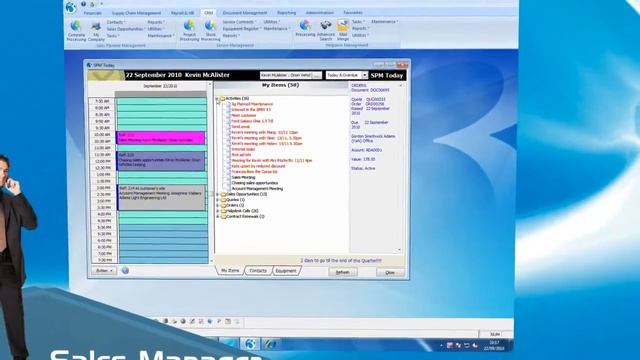This screenshot has height=360, width=640.
Task: Show hidden system tray icons arrow
Action: [441, 346]
